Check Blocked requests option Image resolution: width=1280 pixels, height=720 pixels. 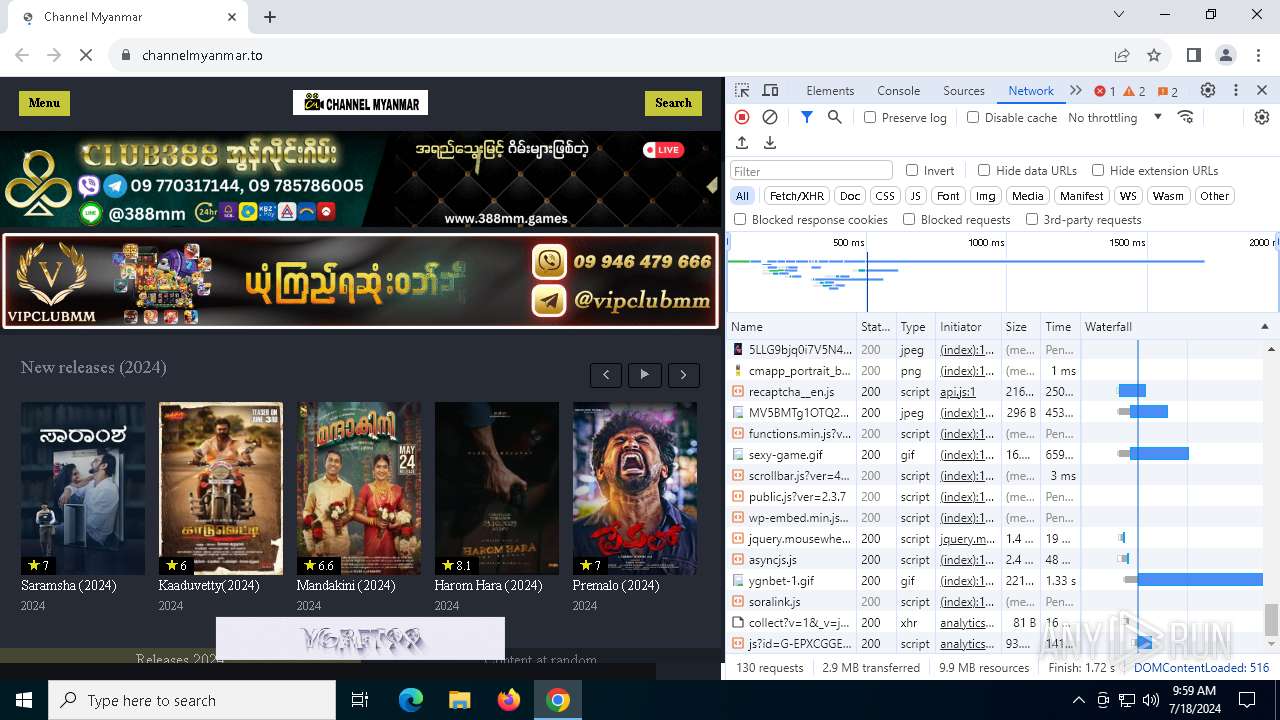tap(909, 219)
